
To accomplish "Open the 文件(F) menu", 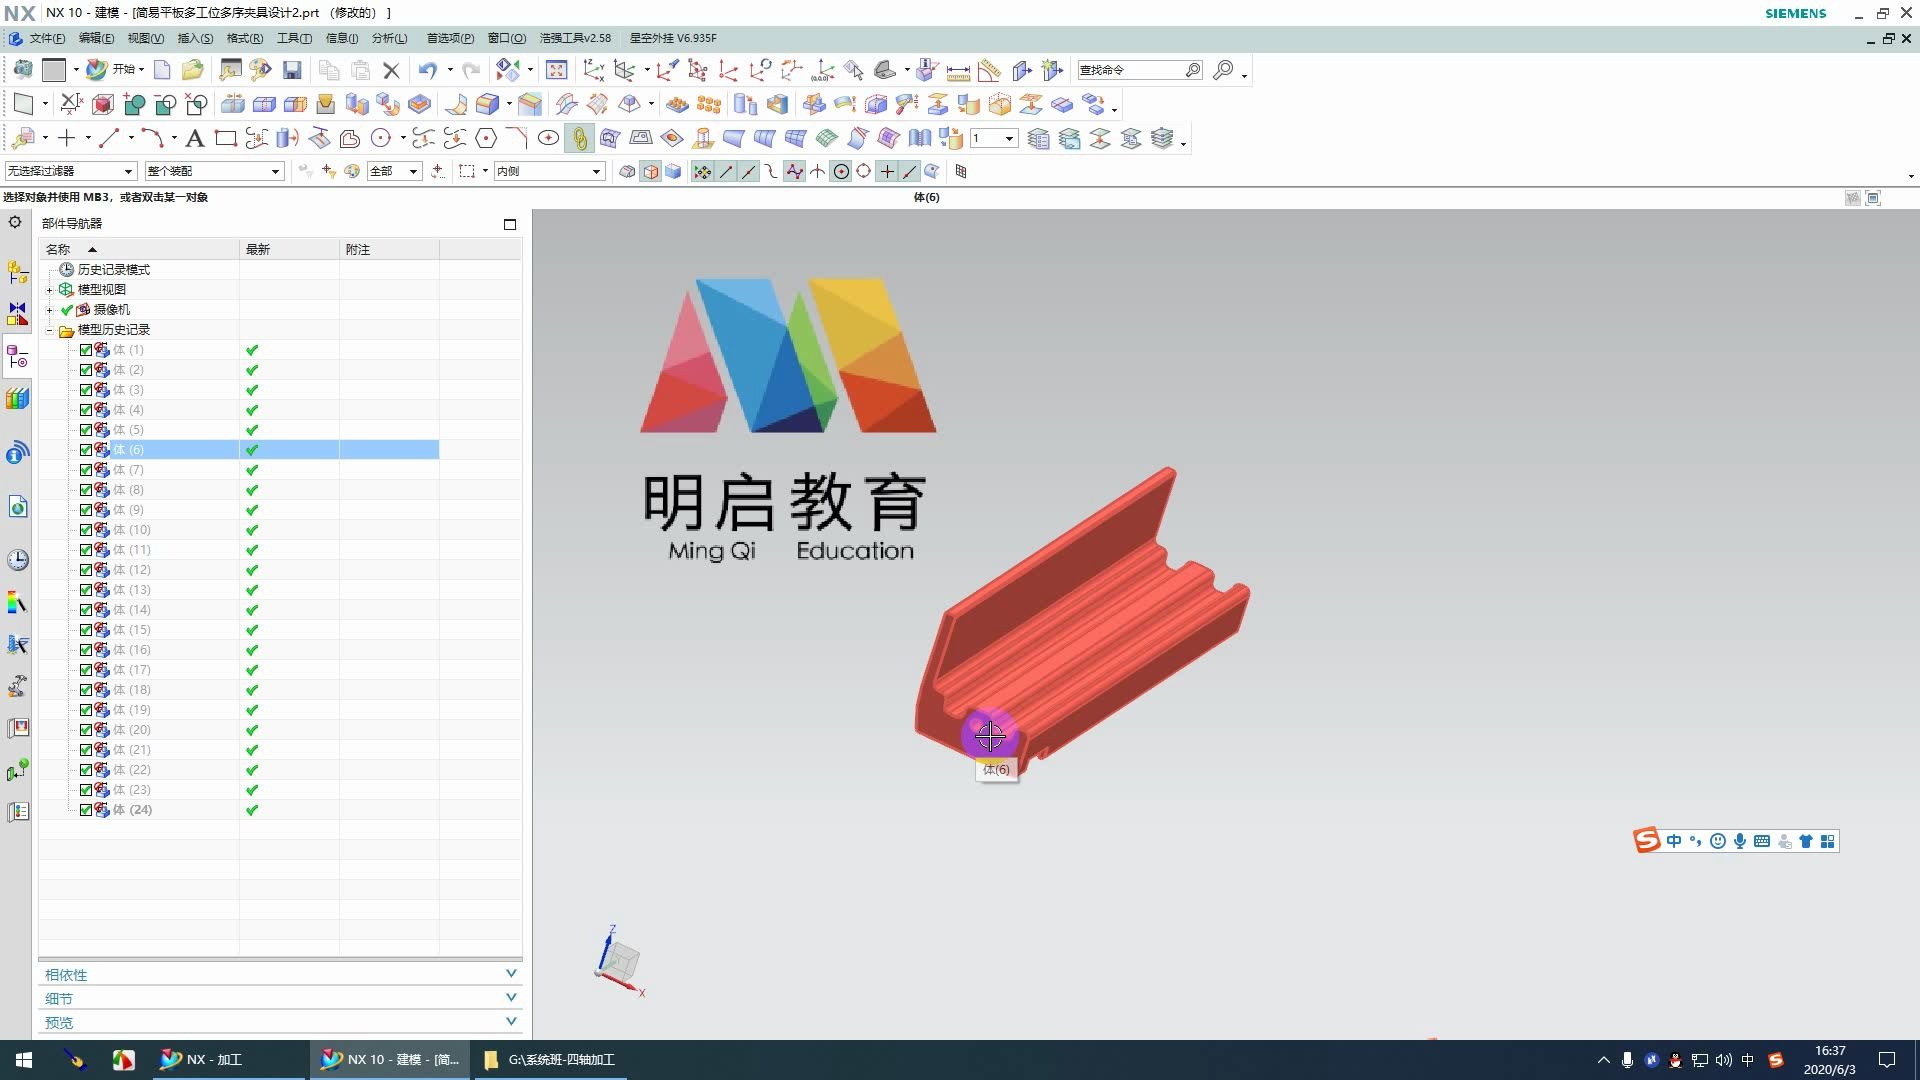I will point(47,38).
